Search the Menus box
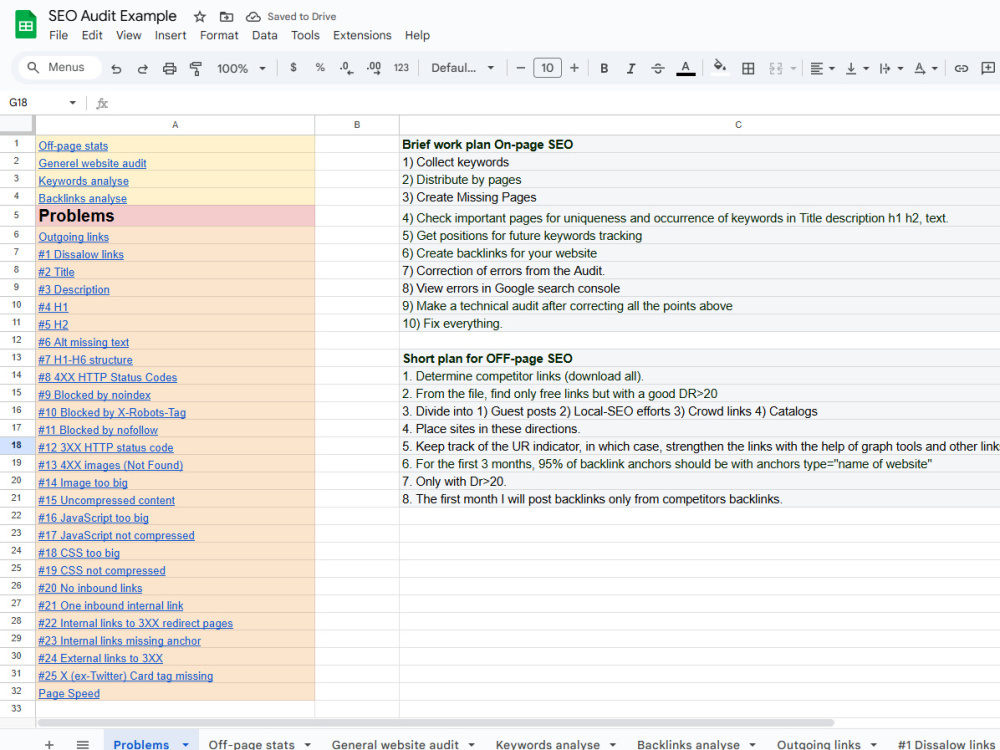This screenshot has height=750, width=1000. coord(59,67)
